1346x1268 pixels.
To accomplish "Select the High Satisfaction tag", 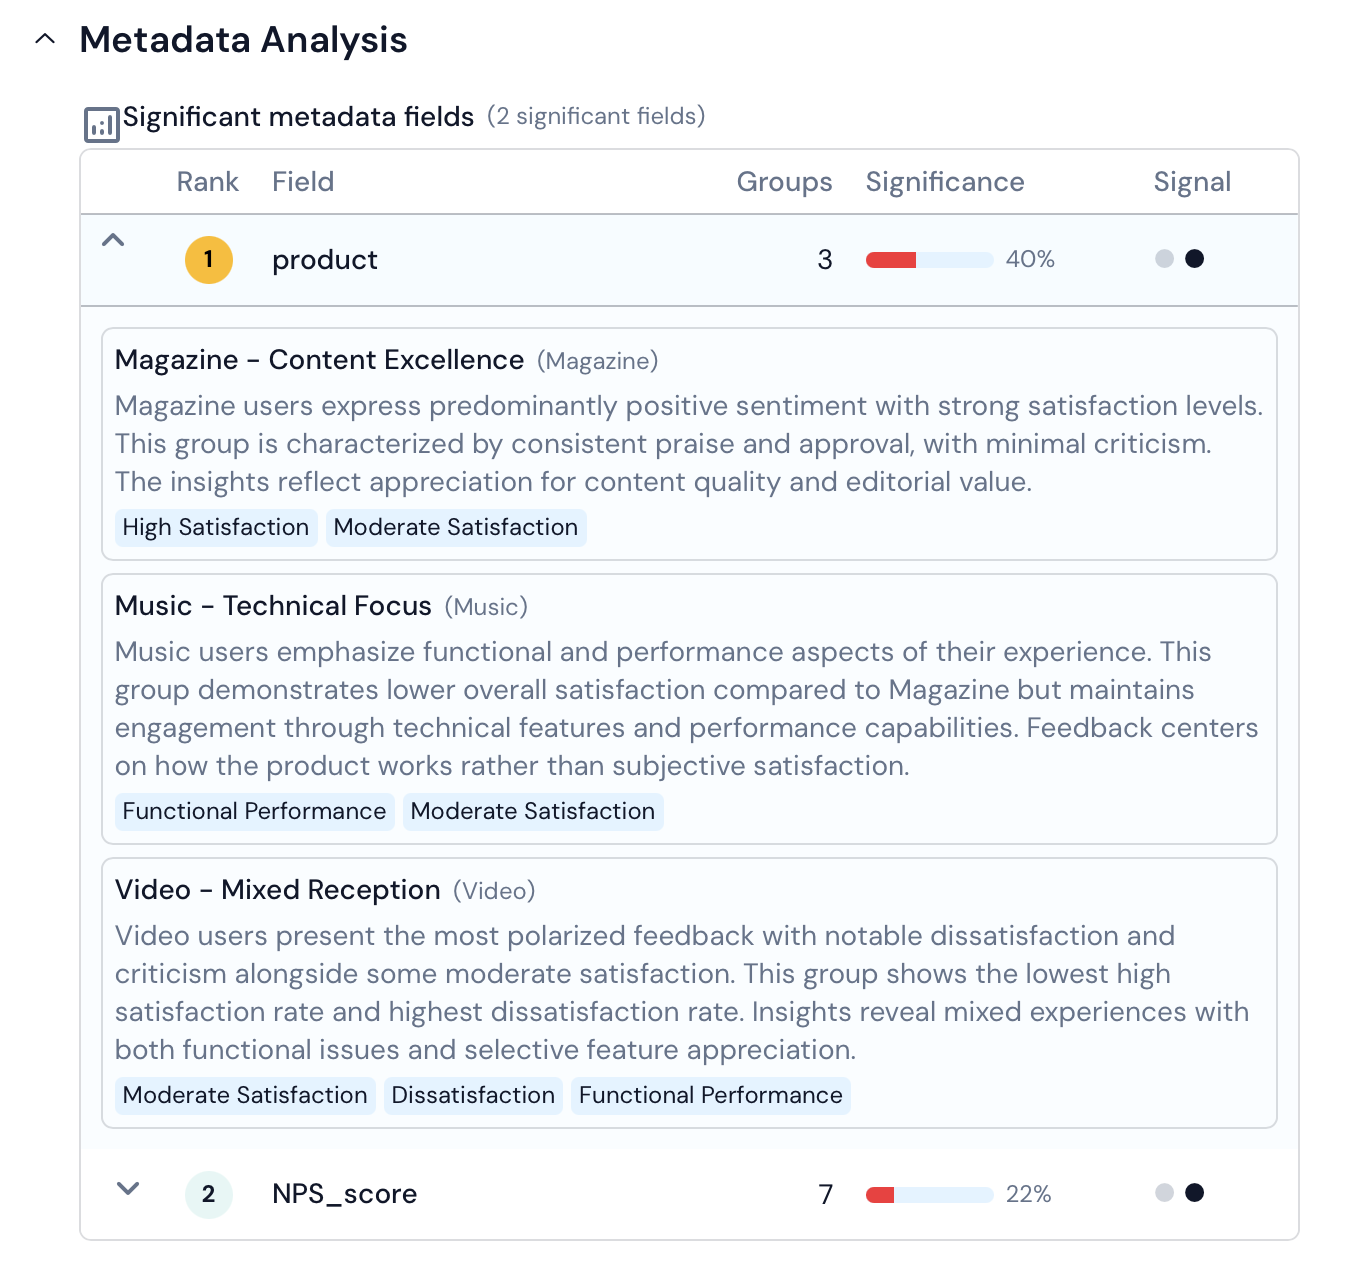I will (216, 528).
